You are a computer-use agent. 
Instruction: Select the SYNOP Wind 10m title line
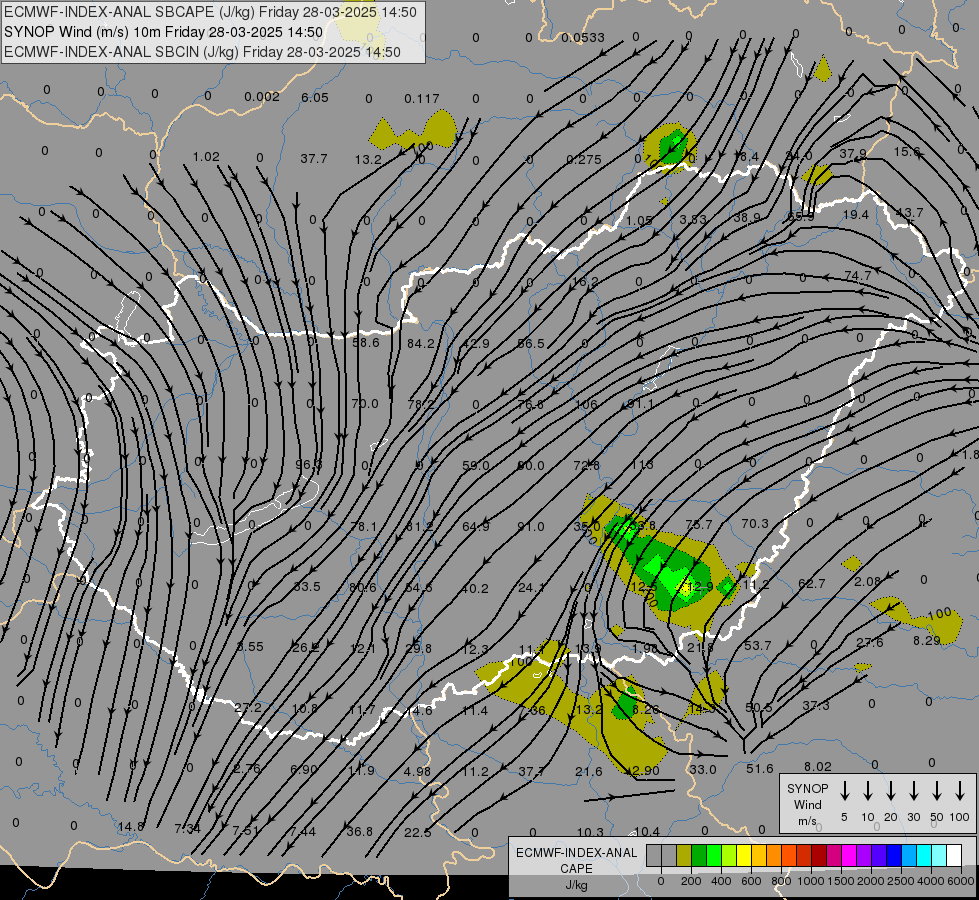[x=164, y=32]
